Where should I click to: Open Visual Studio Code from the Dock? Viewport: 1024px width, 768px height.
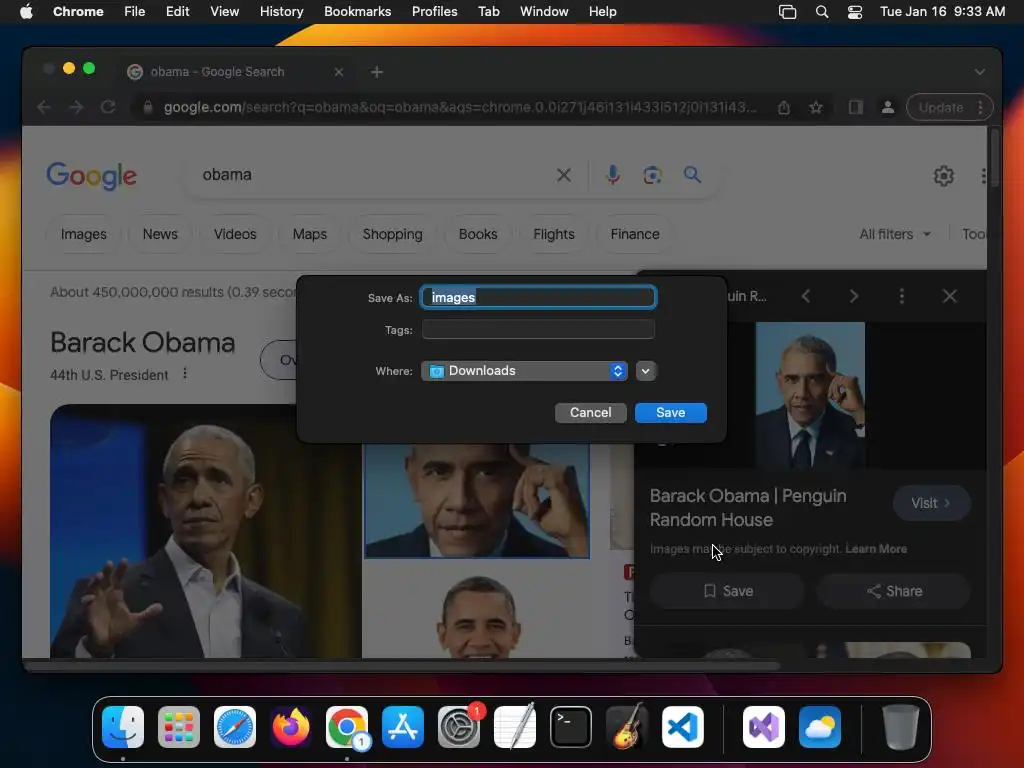tap(682, 727)
